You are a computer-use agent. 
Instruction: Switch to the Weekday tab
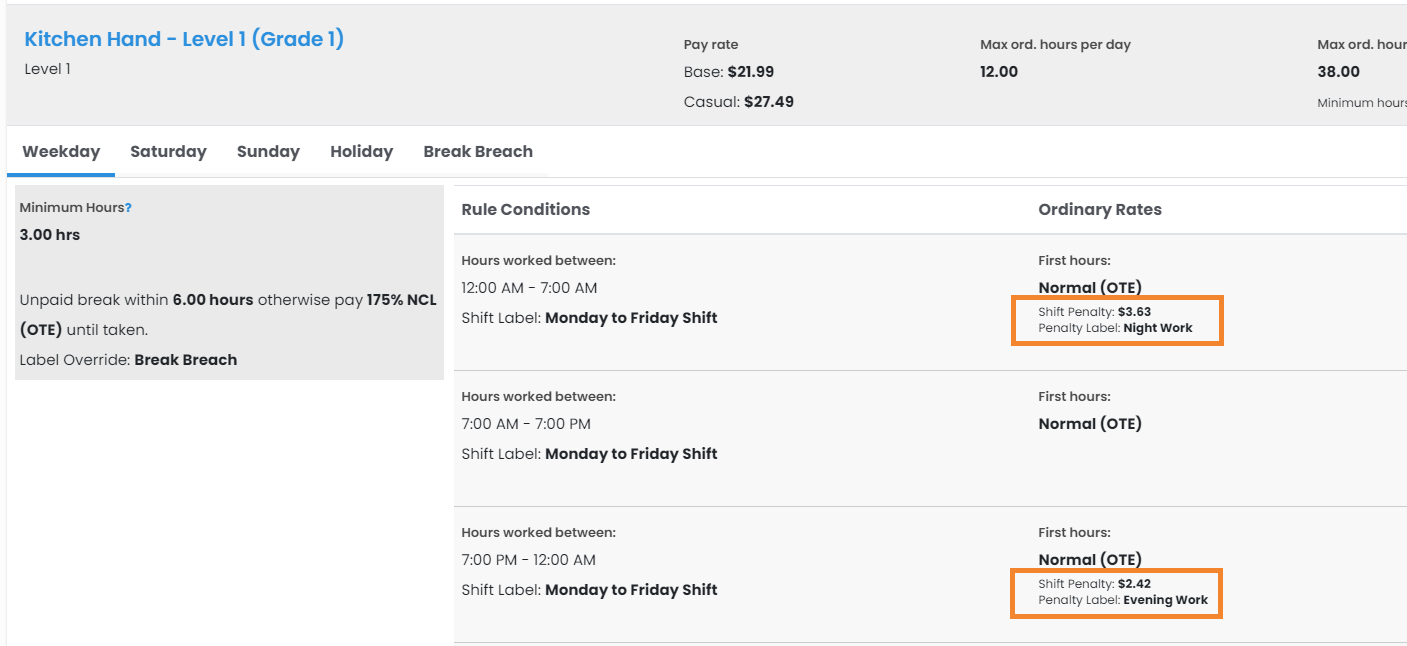tap(61, 152)
